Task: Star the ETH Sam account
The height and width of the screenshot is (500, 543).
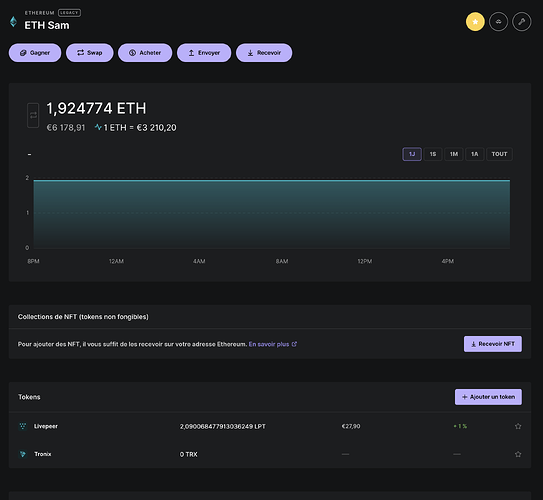Action: 475,22
